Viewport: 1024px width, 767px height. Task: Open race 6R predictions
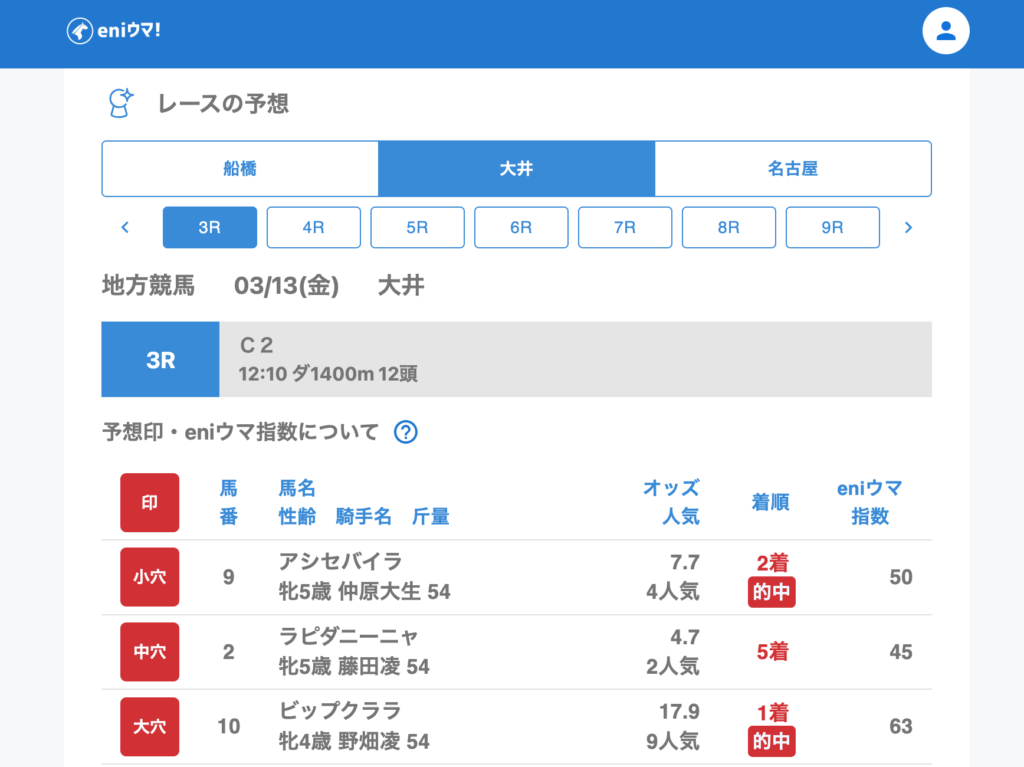(521, 227)
